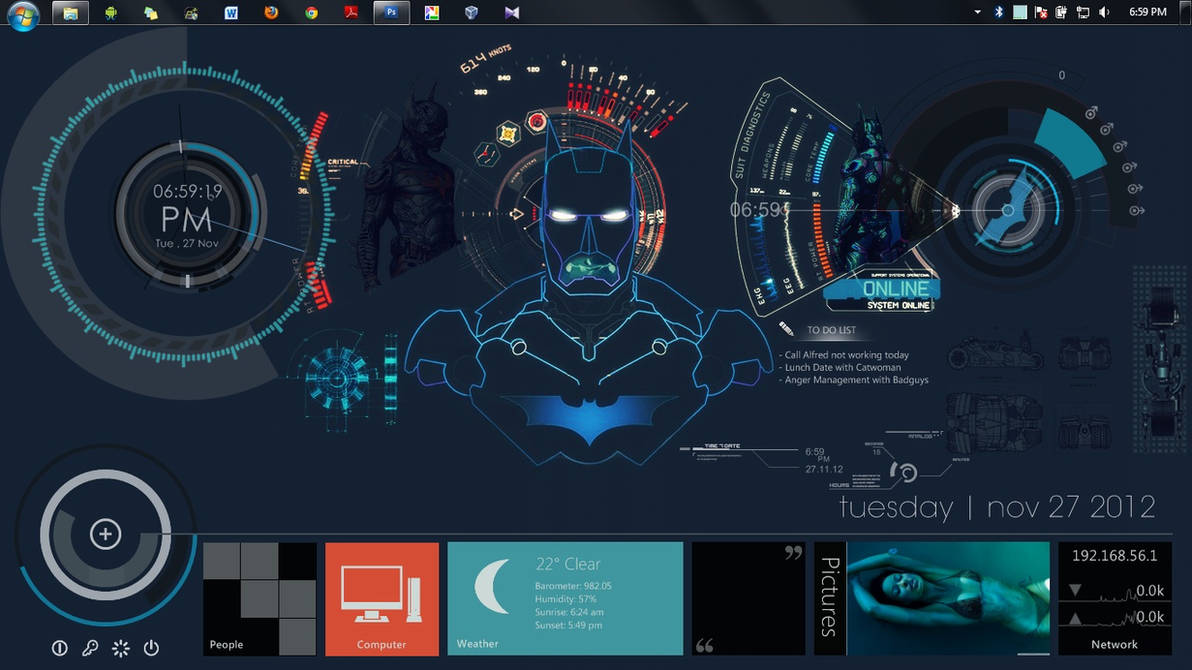Launch Google Chrome from the taskbar

click(312, 13)
